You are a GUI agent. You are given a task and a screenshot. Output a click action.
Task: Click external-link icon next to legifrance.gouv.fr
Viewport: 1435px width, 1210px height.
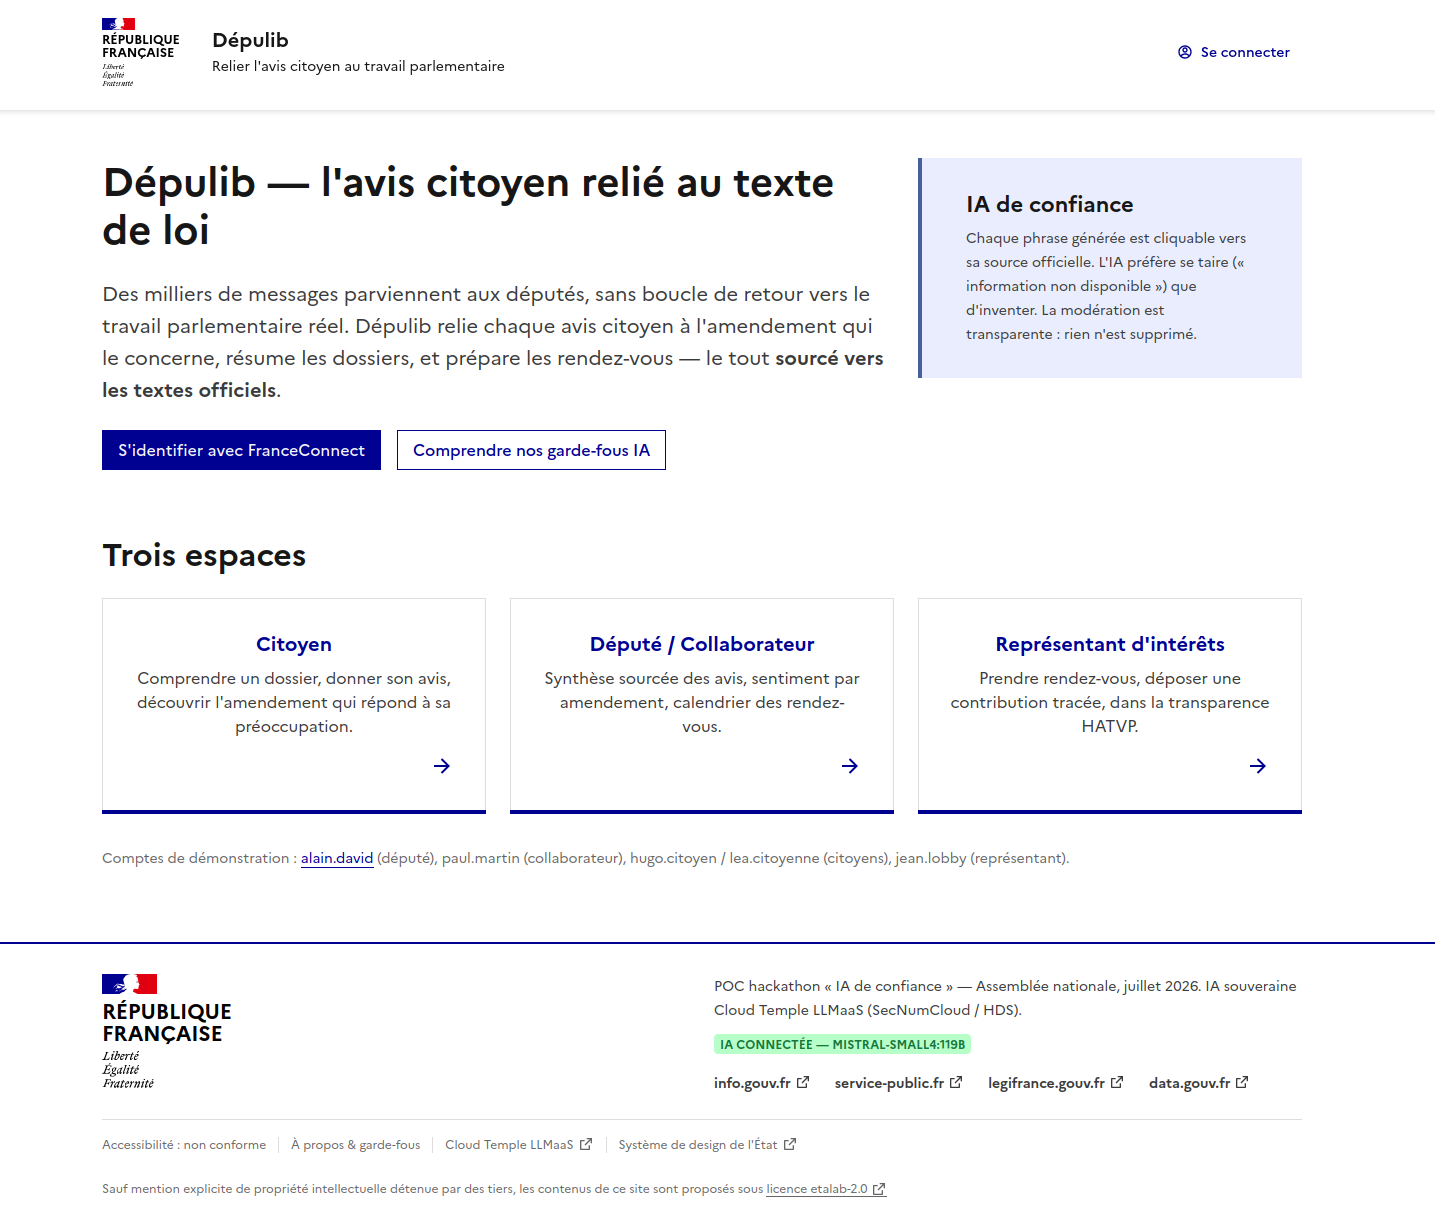pos(1117,1082)
